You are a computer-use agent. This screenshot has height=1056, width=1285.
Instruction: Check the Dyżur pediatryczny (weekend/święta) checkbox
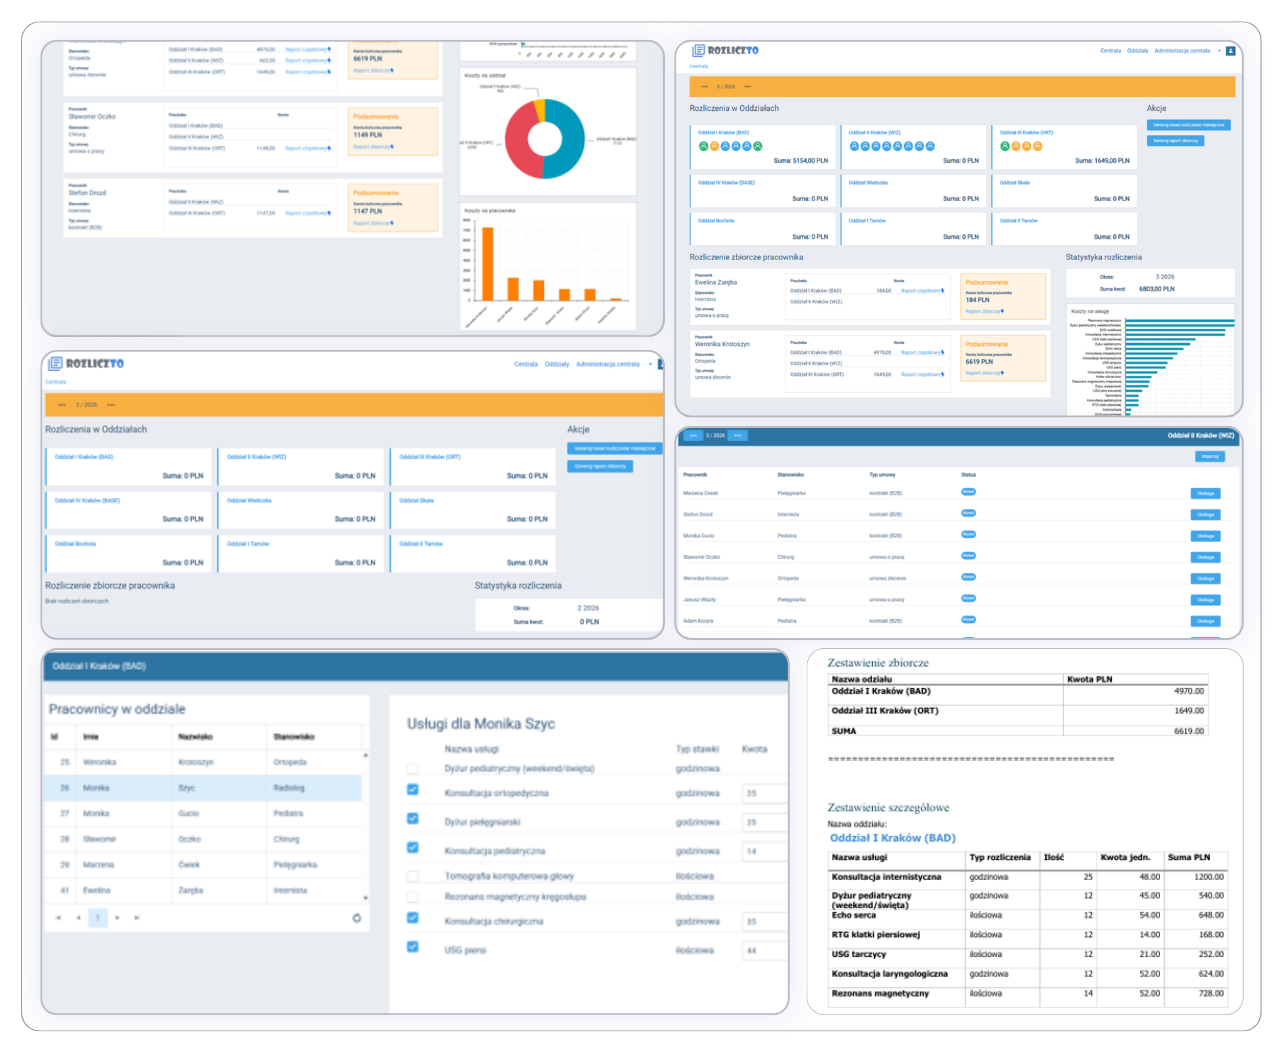coord(413,769)
